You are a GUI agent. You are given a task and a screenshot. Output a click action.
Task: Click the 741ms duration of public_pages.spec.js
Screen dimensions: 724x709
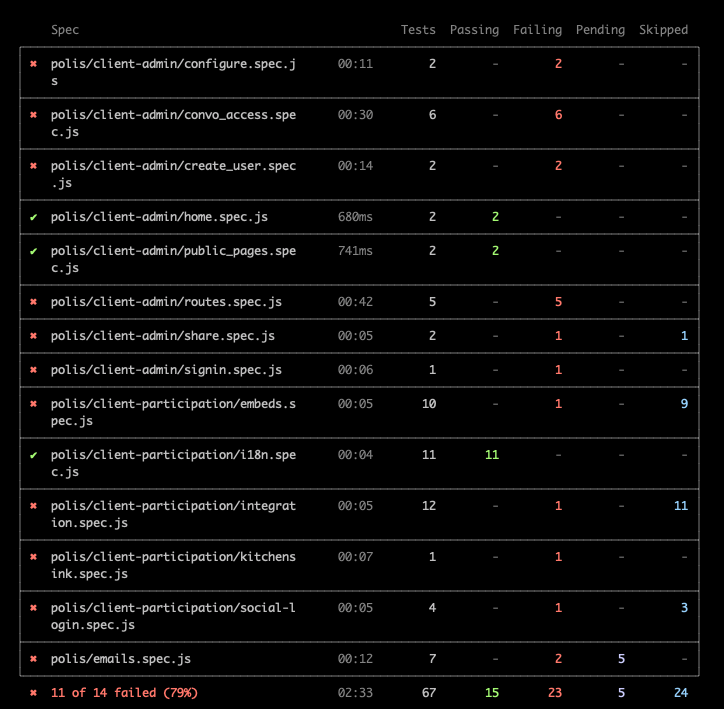tap(355, 251)
